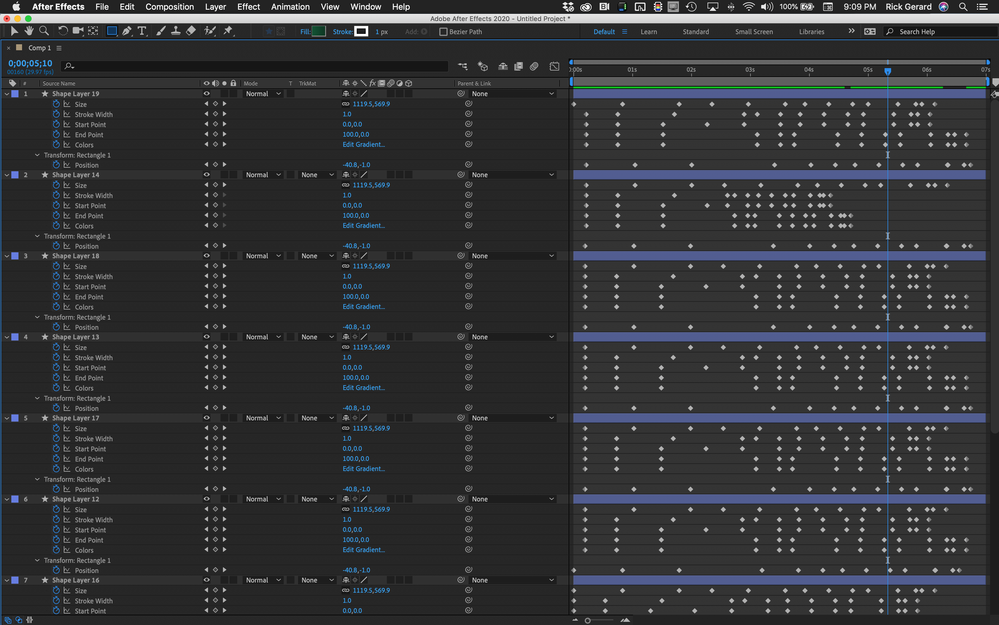Hide Shape Layer 19 with its eye icon
Viewport: 999px width, 625px height.
pos(206,94)
